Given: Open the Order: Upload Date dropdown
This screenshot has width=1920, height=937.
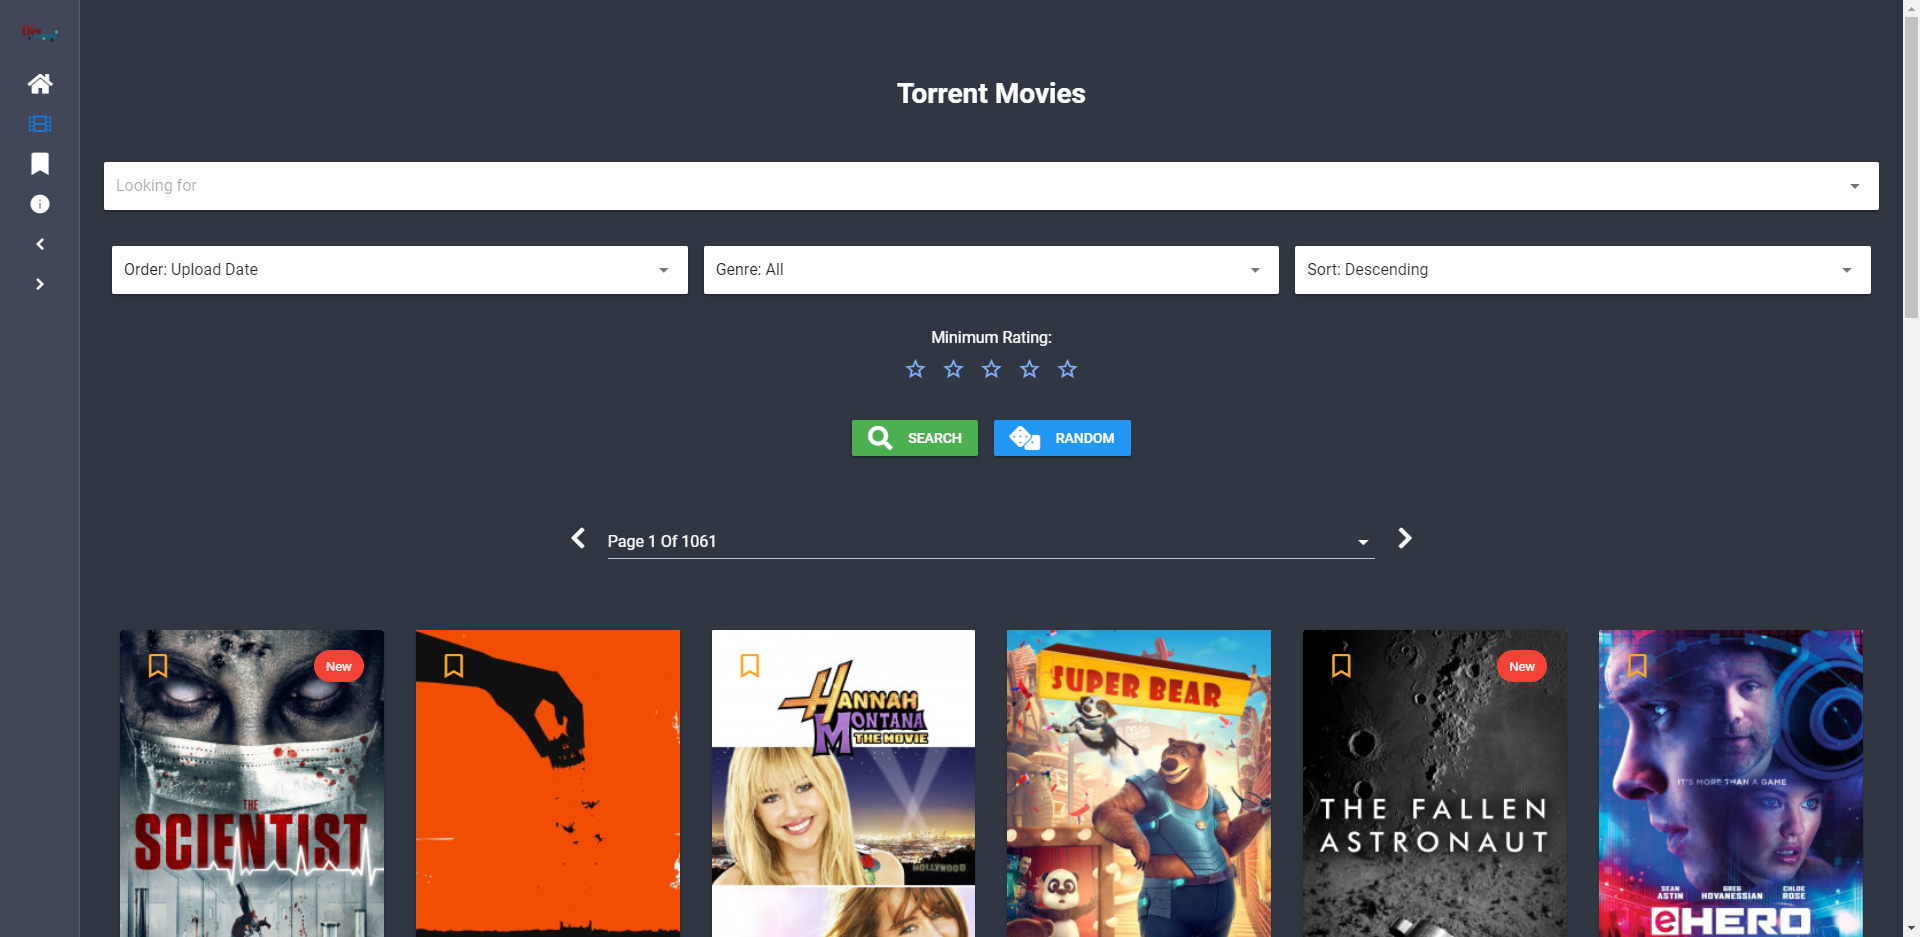Looking at the screenshot, I should coord(400,270).
